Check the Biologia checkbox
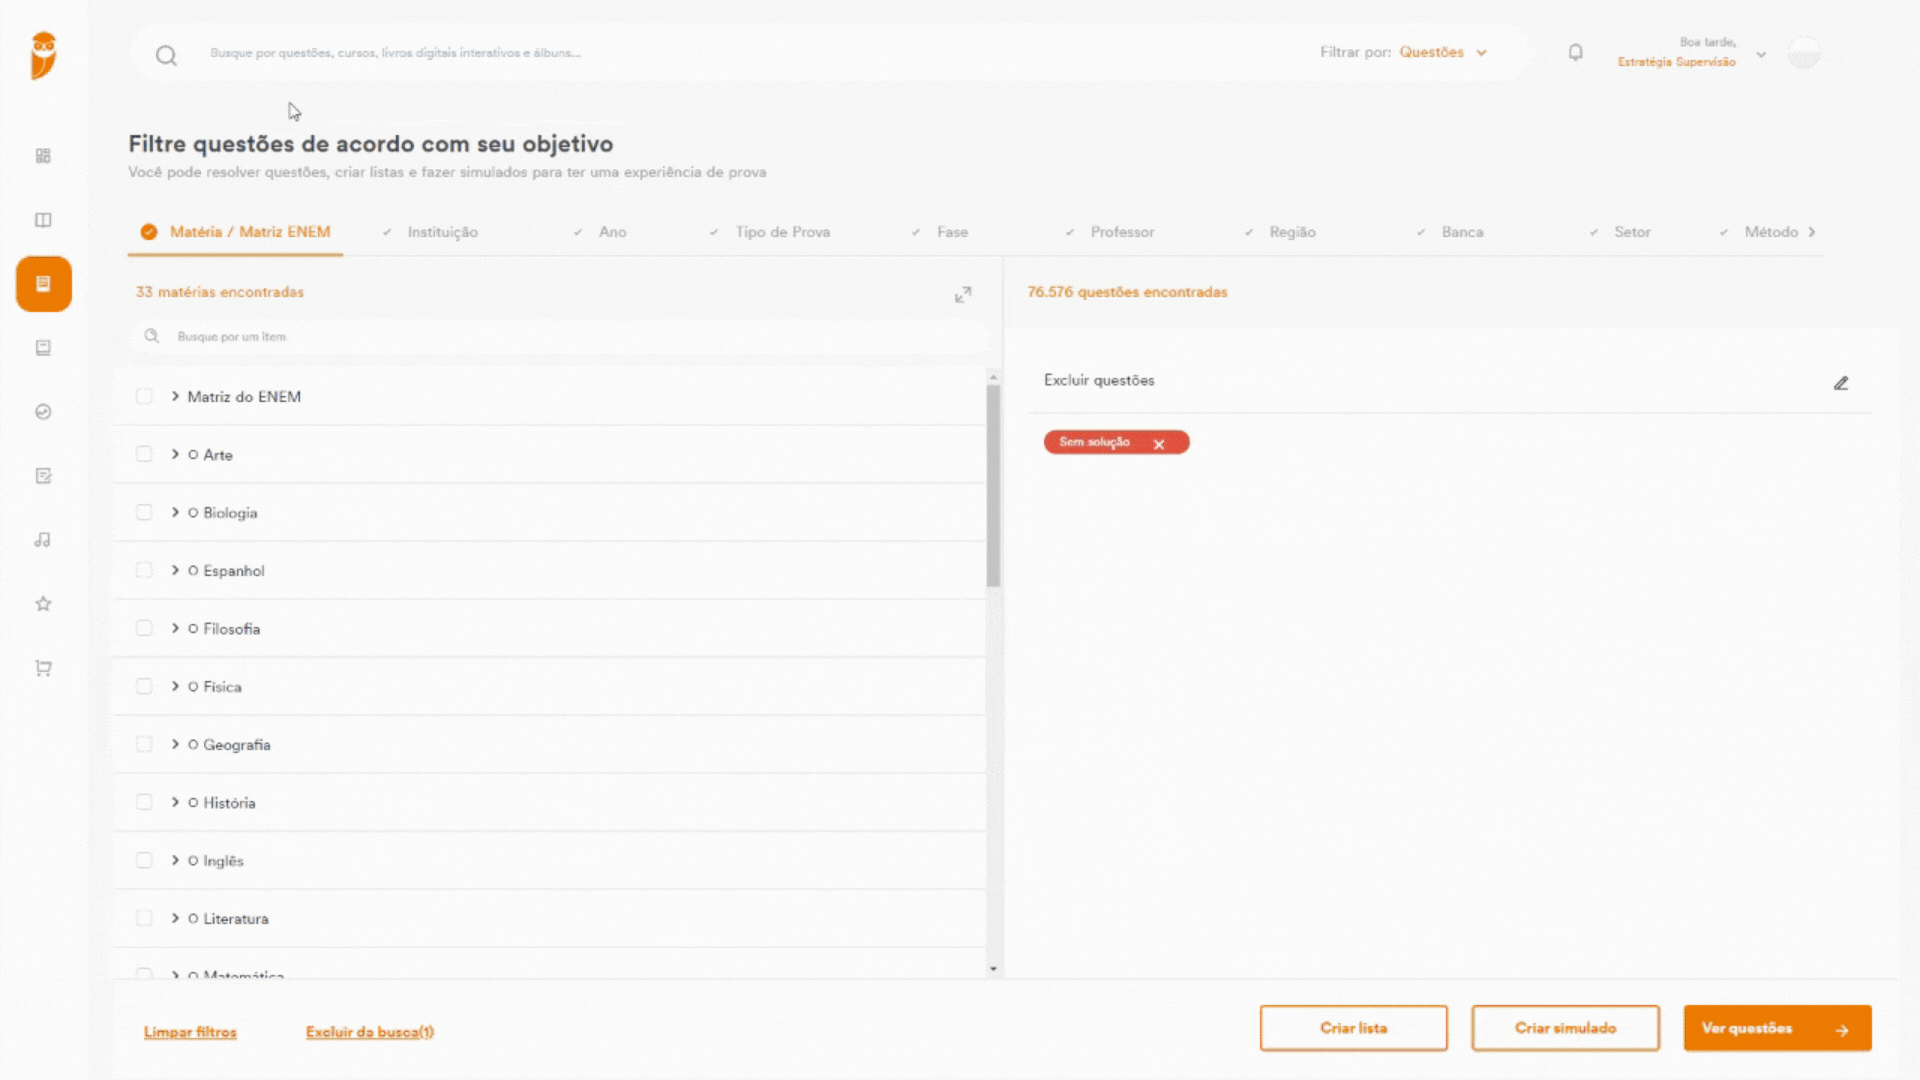The width and height of the screenshot is (1920, 1080). (144, 512)
